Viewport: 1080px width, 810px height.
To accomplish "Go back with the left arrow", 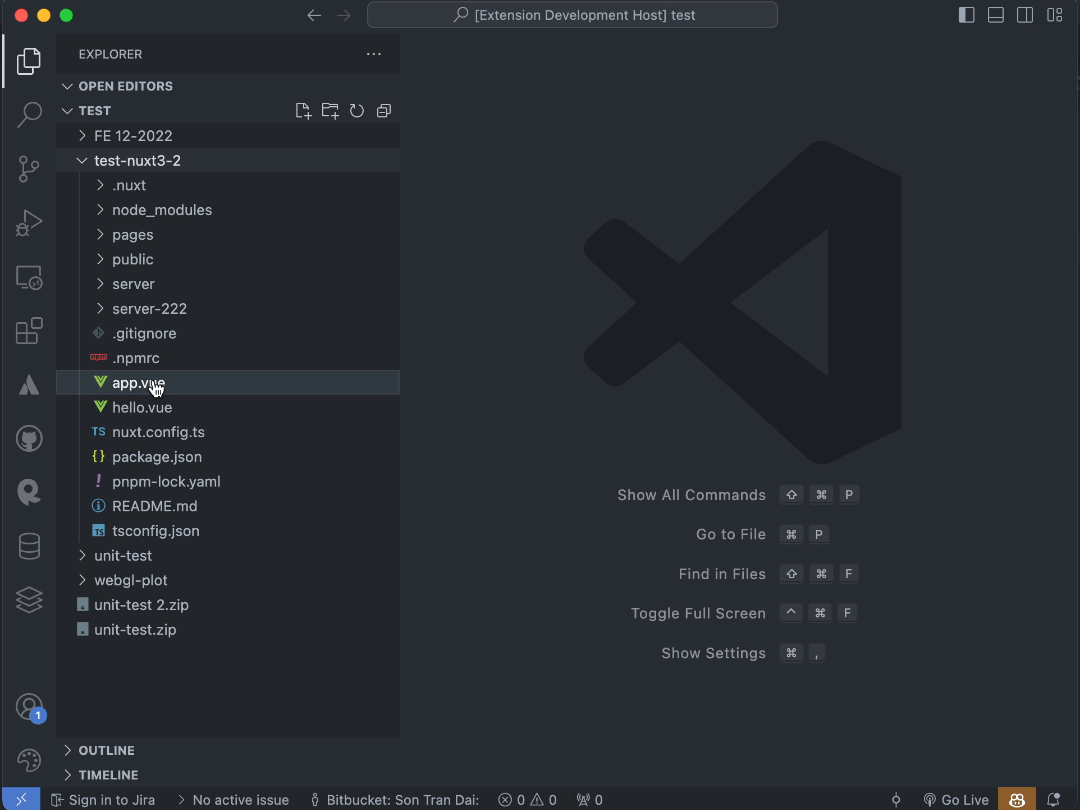I will pos(314,15).
